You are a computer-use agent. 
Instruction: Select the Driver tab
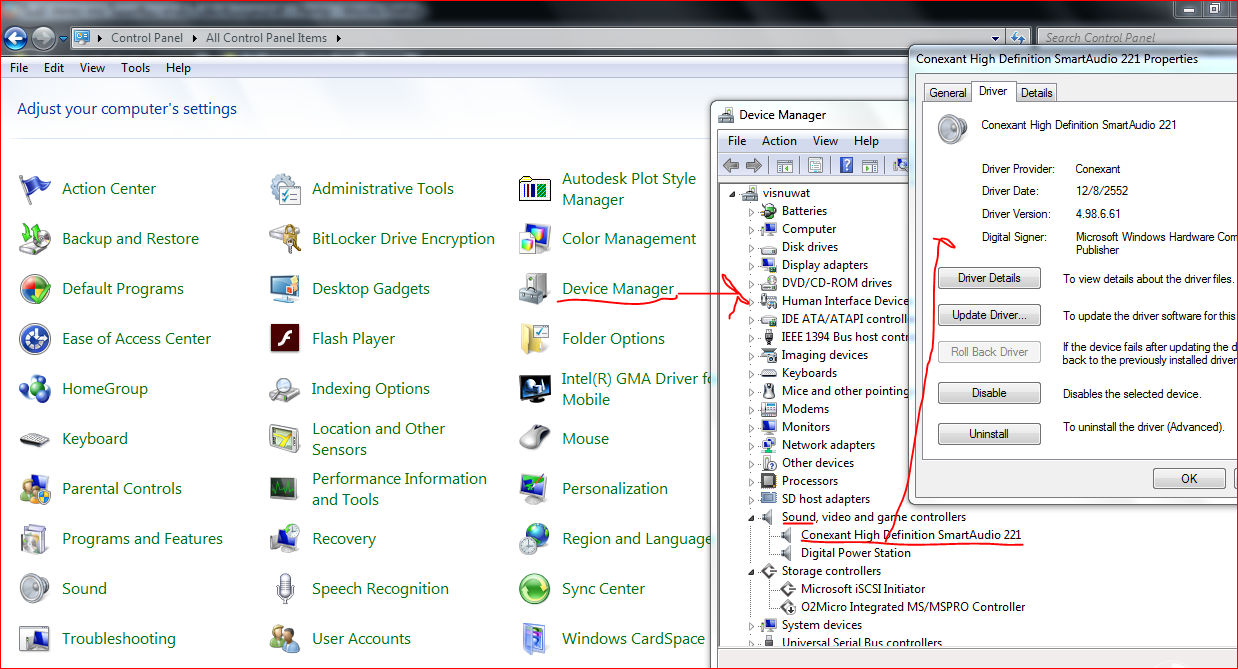pos(993,91)
